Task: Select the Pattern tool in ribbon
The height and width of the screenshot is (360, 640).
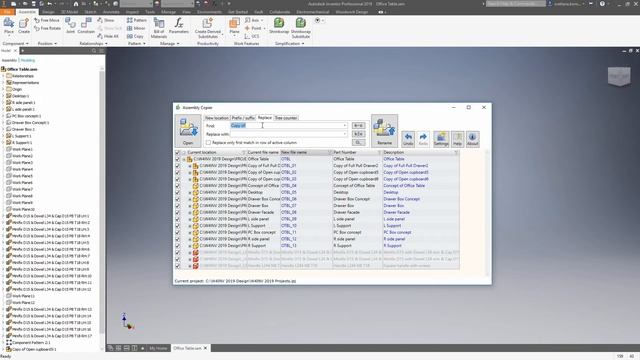Action: (x=136, y=20)
